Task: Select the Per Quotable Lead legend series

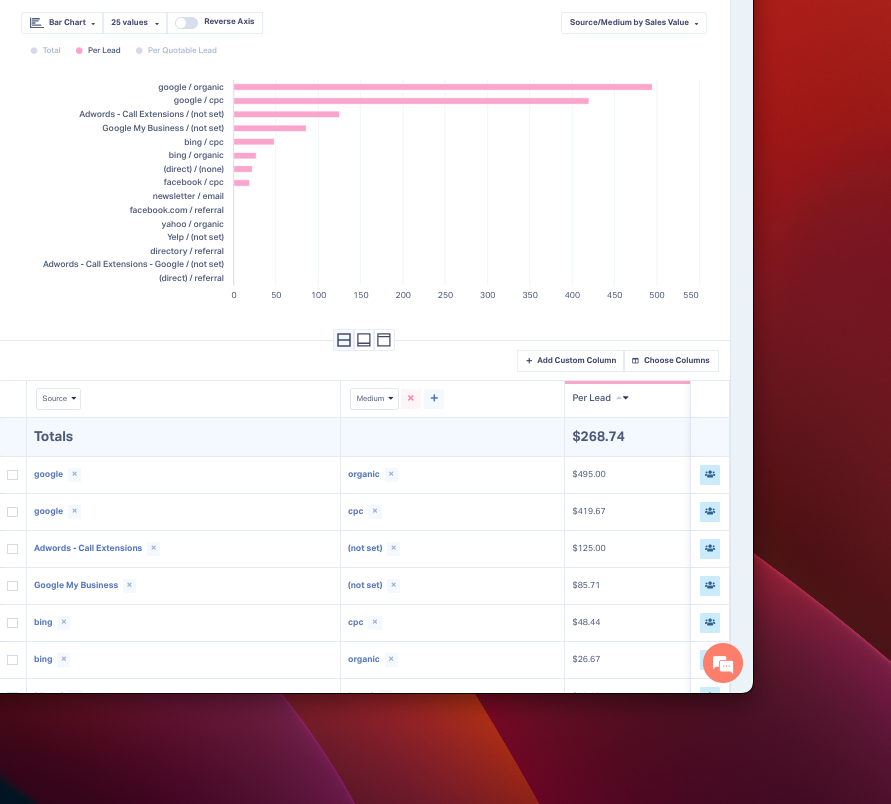Action: pos(176,51)
